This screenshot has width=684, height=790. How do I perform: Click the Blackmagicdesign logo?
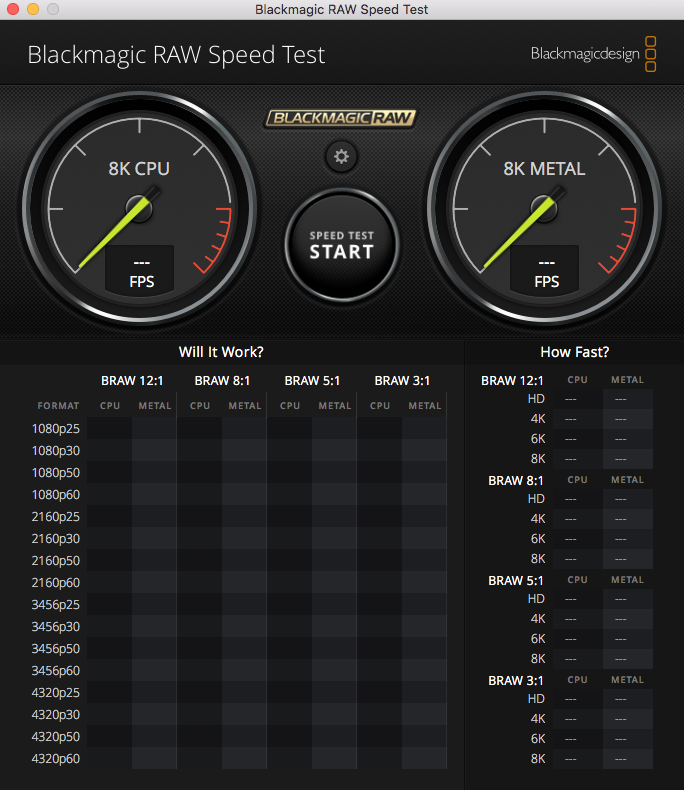click(x=594, y=54)
